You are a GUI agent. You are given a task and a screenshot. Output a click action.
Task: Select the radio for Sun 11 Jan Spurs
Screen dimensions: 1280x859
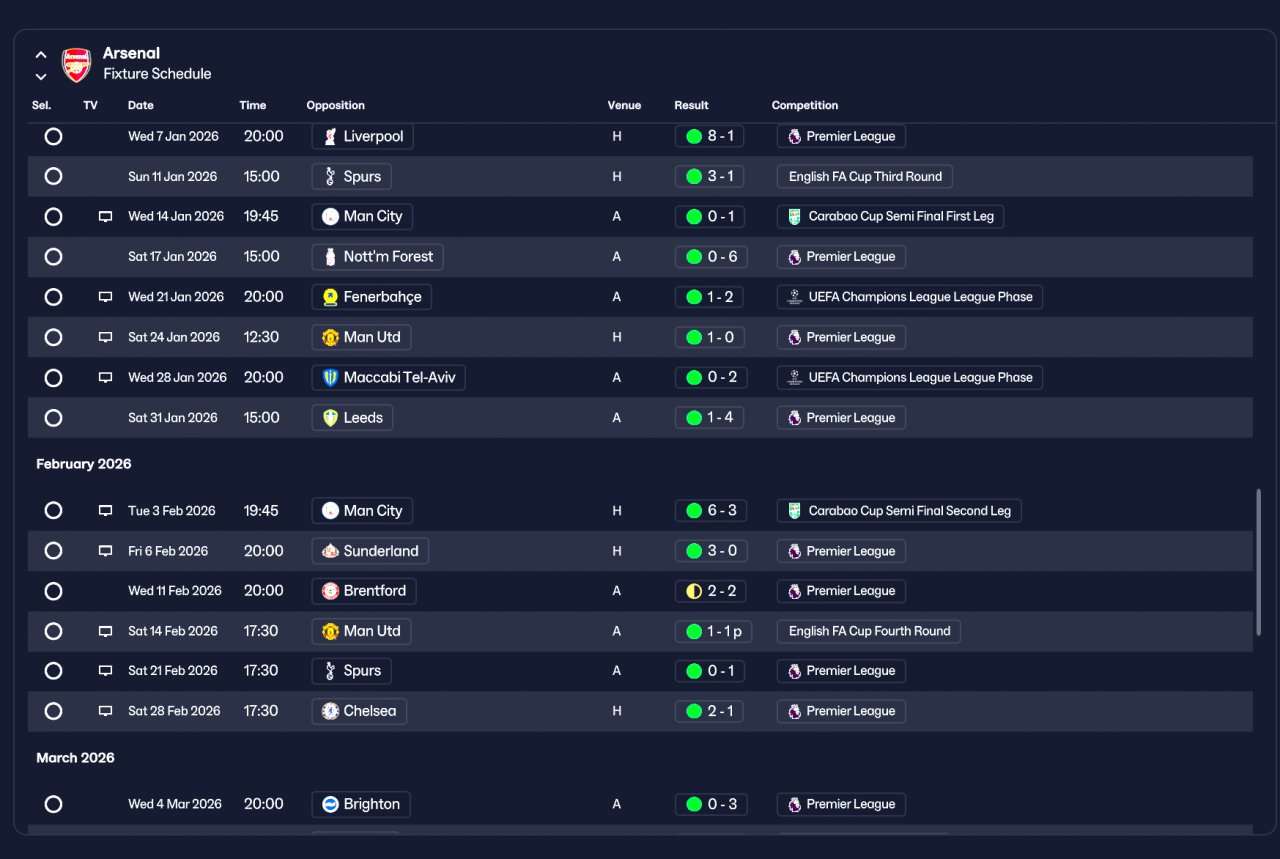(x=54, y=176)
